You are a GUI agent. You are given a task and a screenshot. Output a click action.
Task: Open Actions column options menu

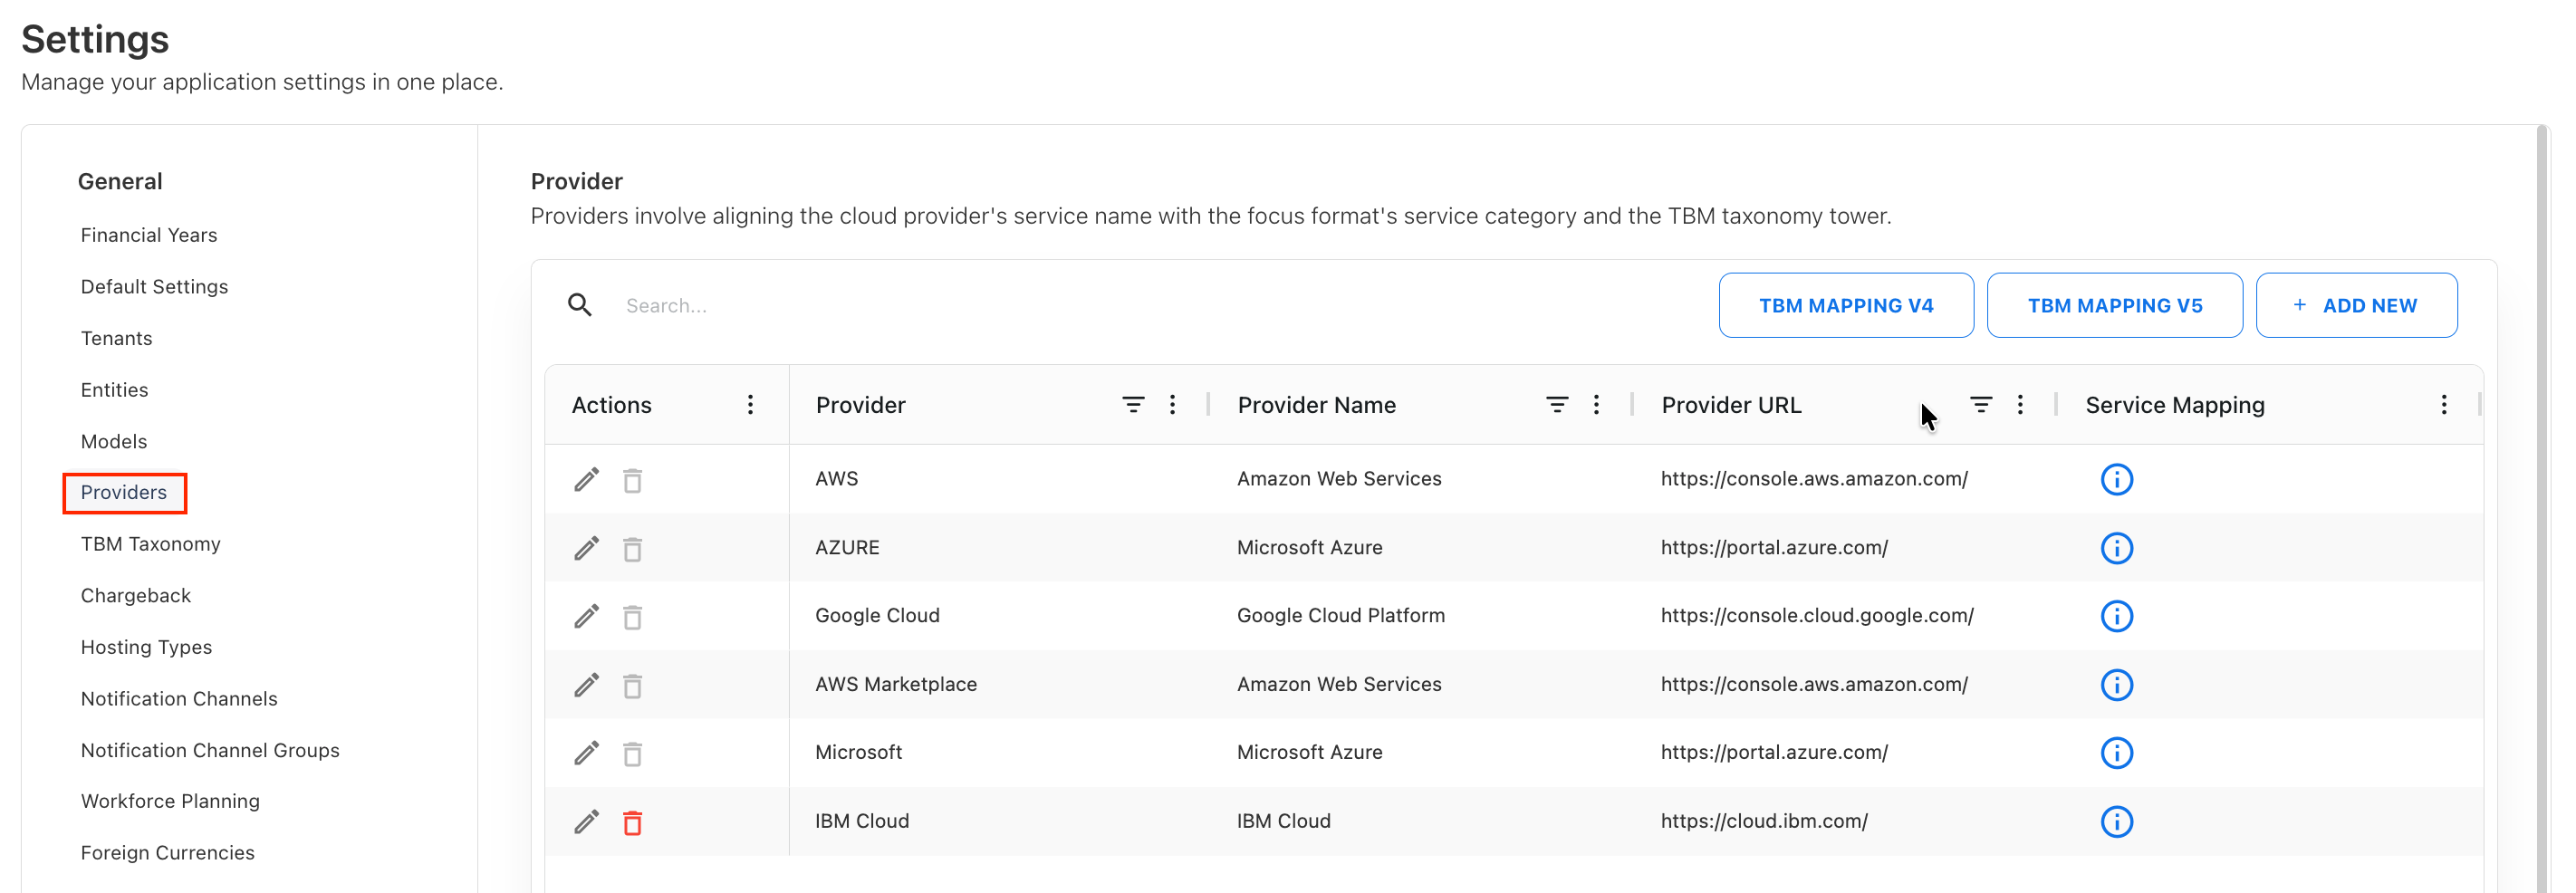tap(750, 405)
